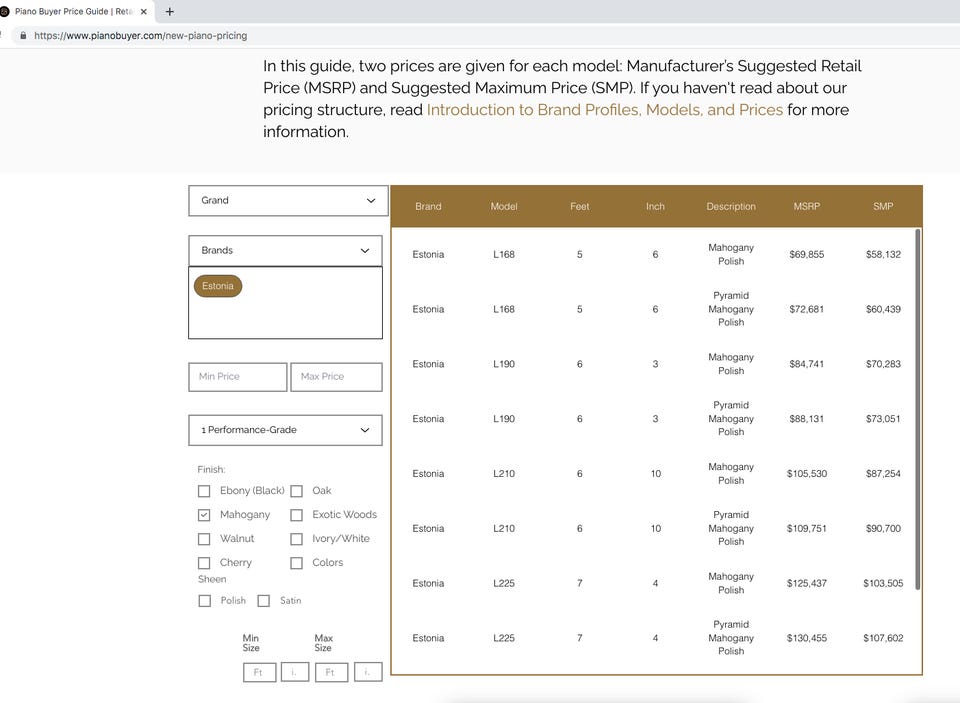Select the $109,751 MSRP cell
This screenshot has height=703, width=960.
tap(807, 528)
